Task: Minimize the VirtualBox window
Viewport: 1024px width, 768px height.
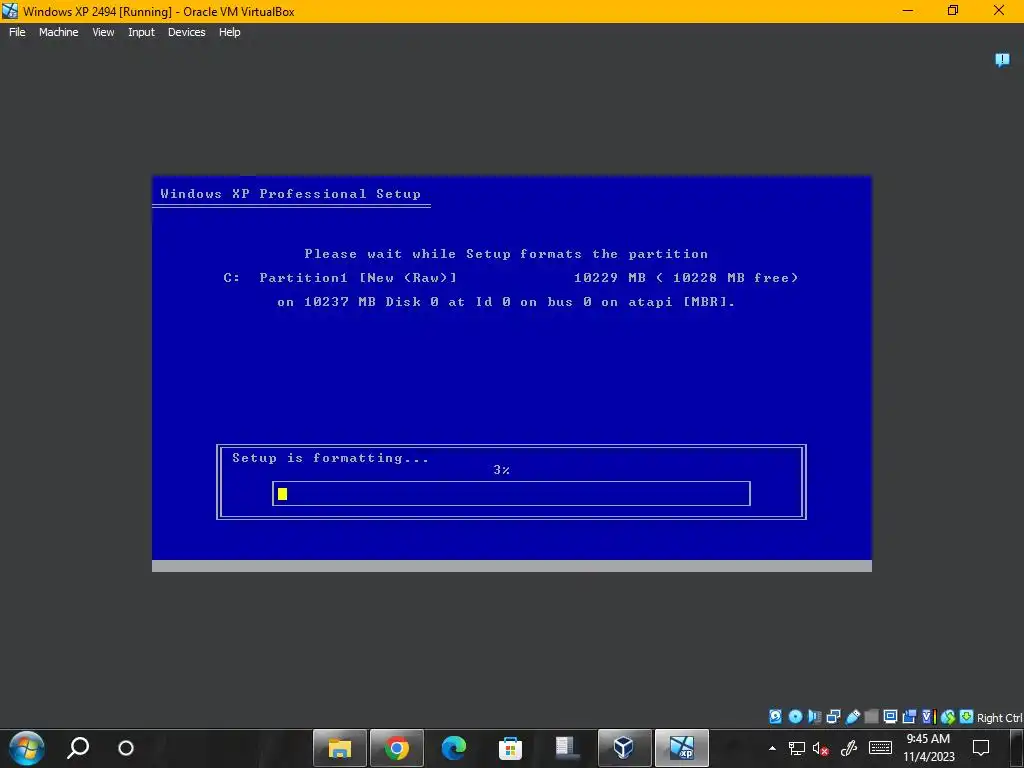Action: tap(908, 10)
